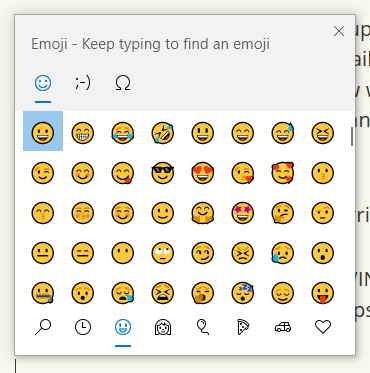Open the Kaomoji ;-) tab

(83, 83)
